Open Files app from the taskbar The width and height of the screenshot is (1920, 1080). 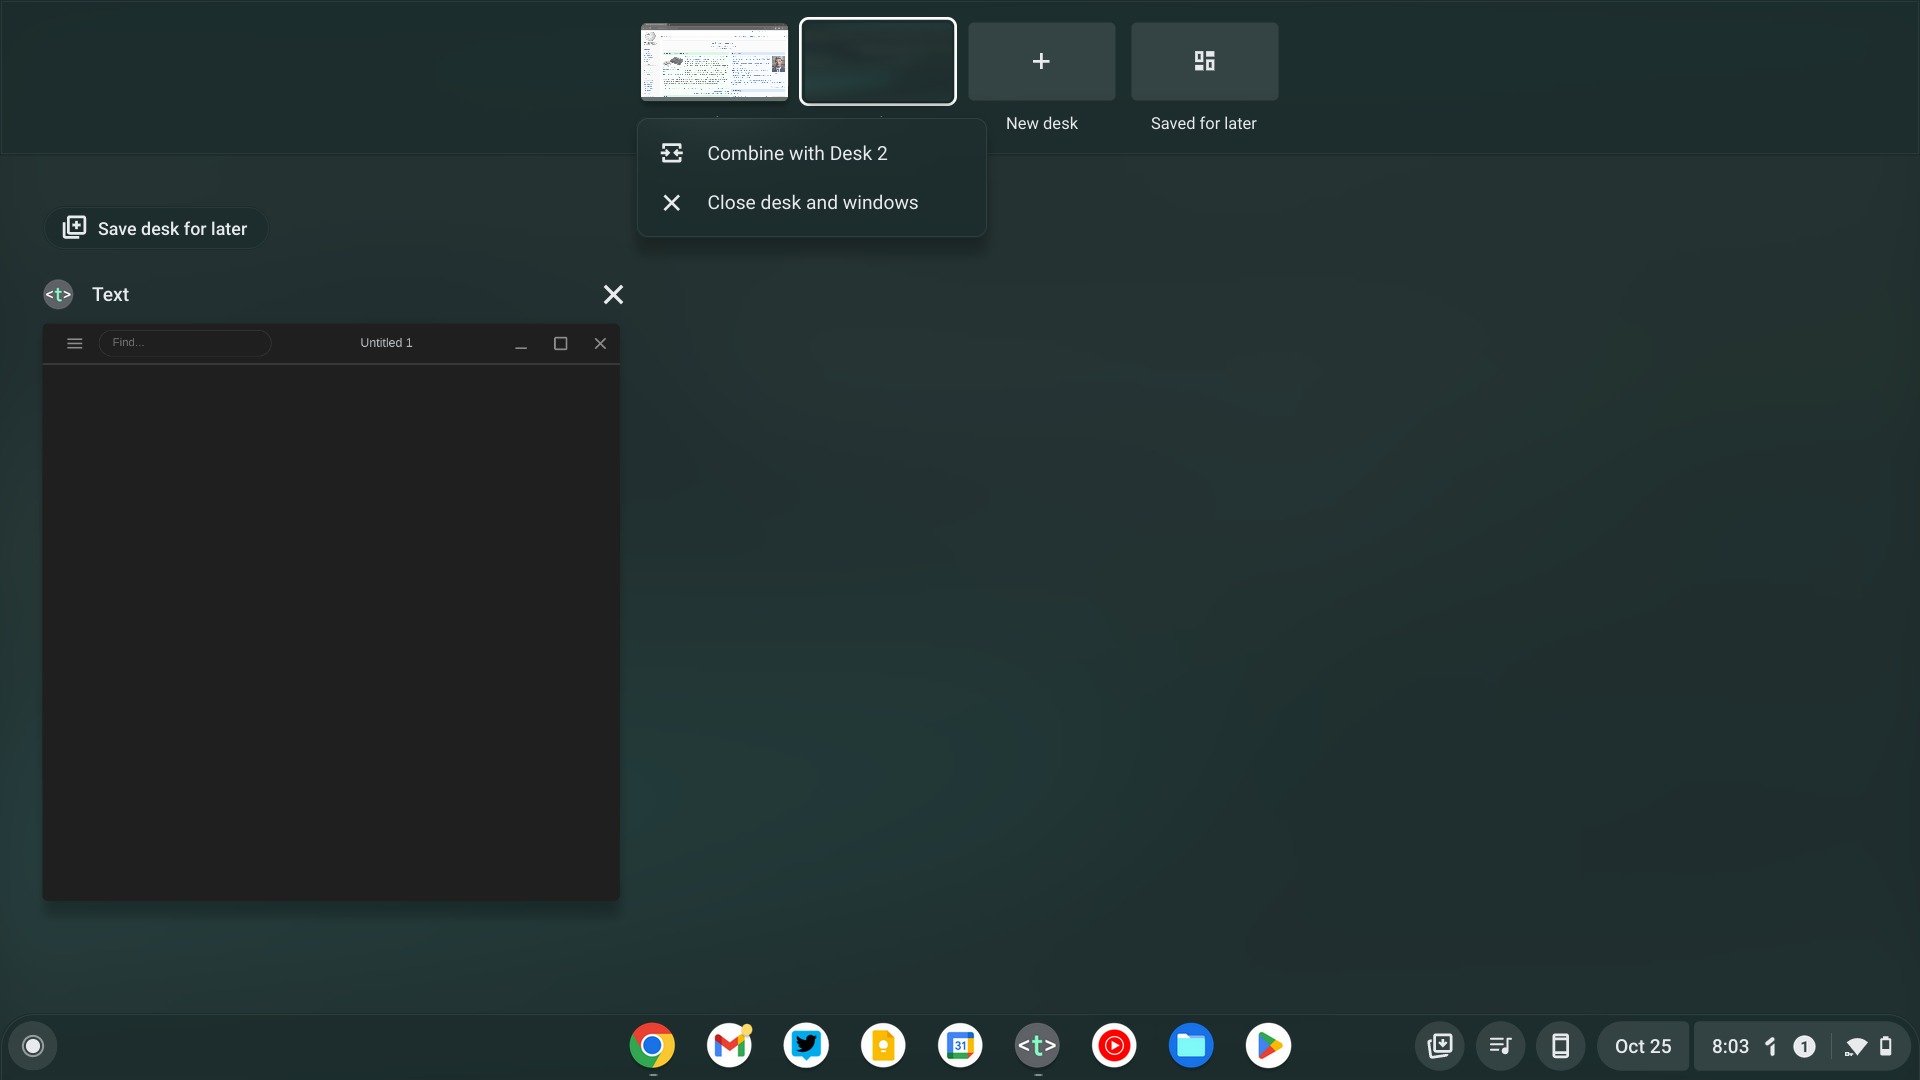point(1191,1044)
